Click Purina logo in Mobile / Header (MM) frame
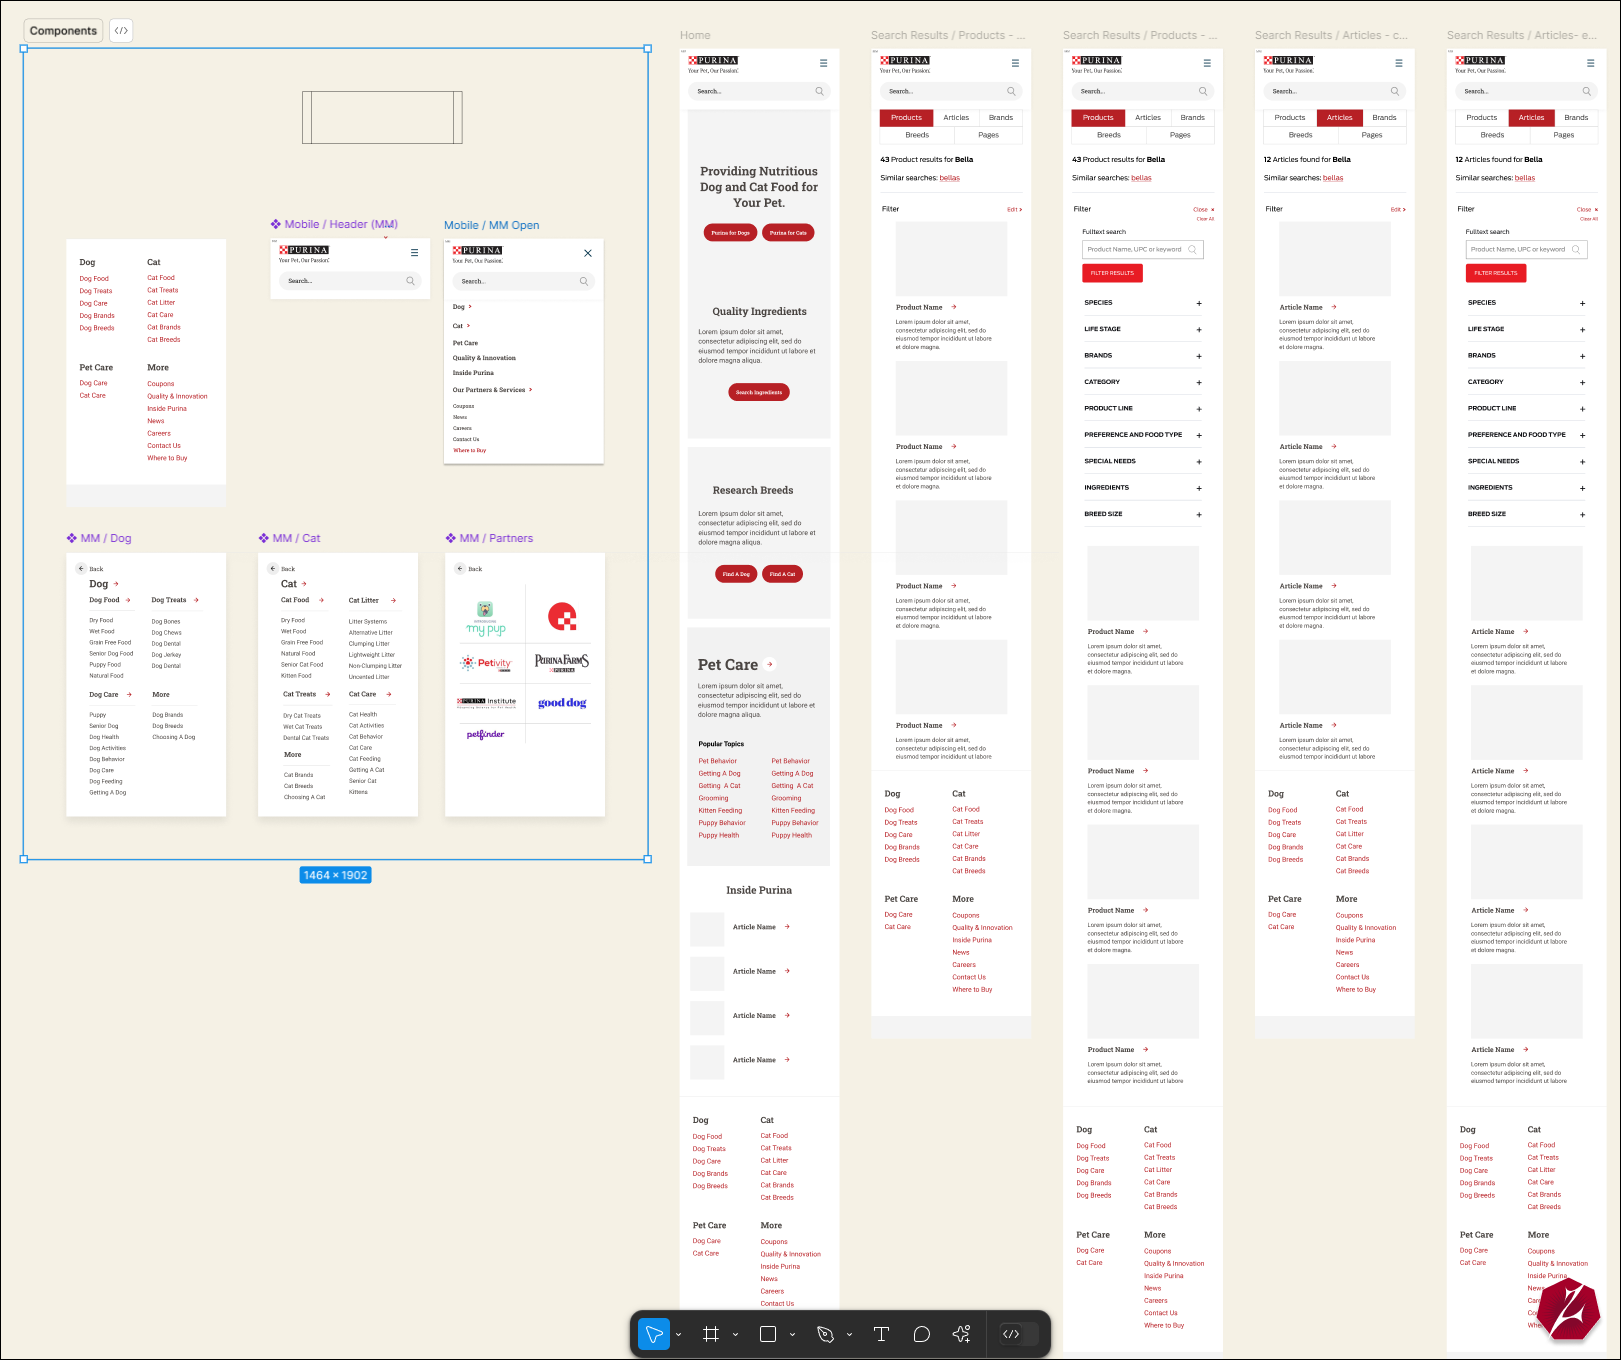This screenshot has width=1621, height=1360. click(304, 254)
